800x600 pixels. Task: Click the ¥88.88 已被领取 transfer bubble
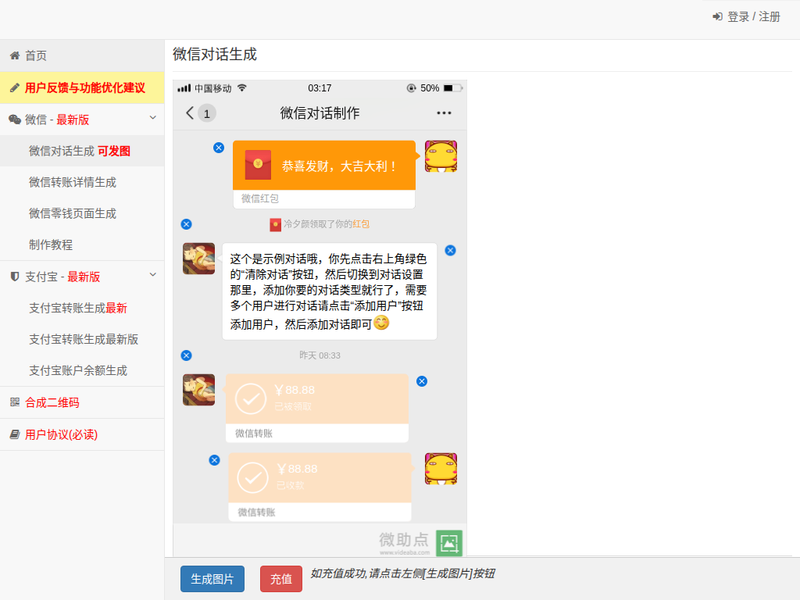point(317,408)
